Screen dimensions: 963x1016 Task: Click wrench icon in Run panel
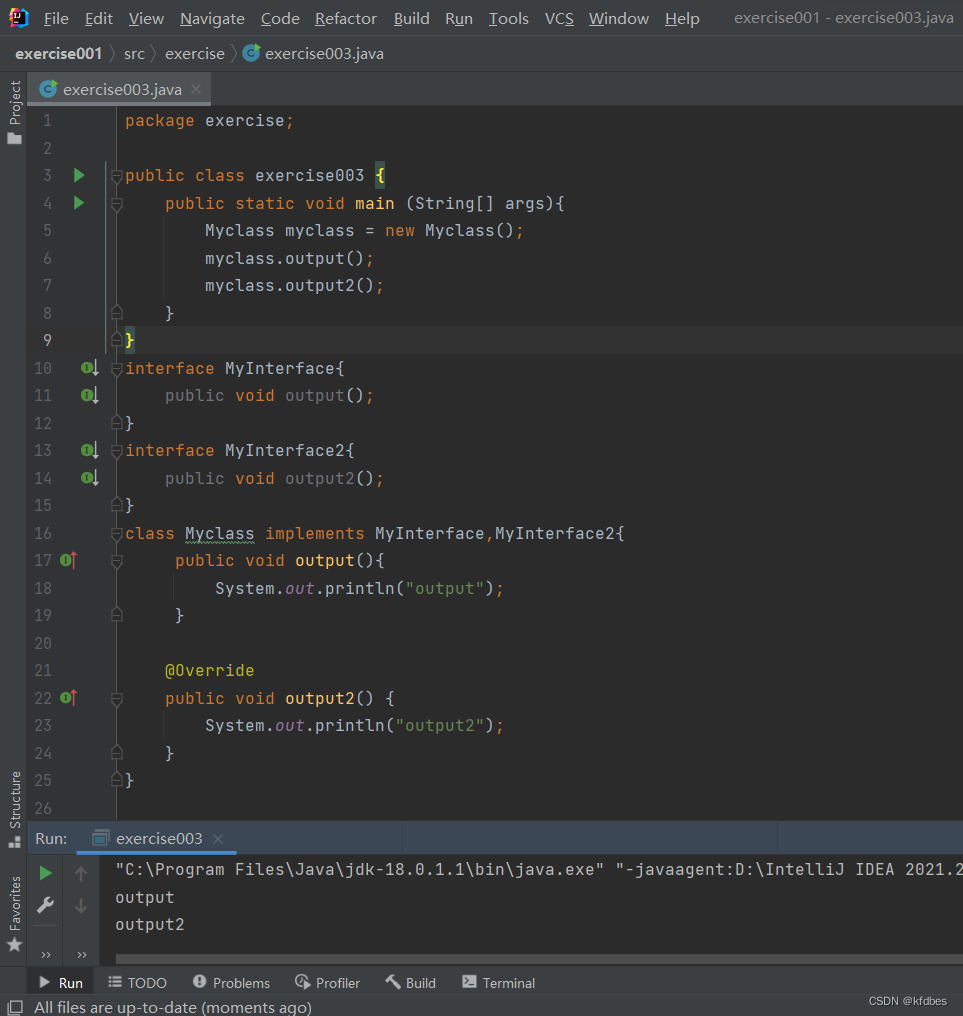[x=45, y=905]
